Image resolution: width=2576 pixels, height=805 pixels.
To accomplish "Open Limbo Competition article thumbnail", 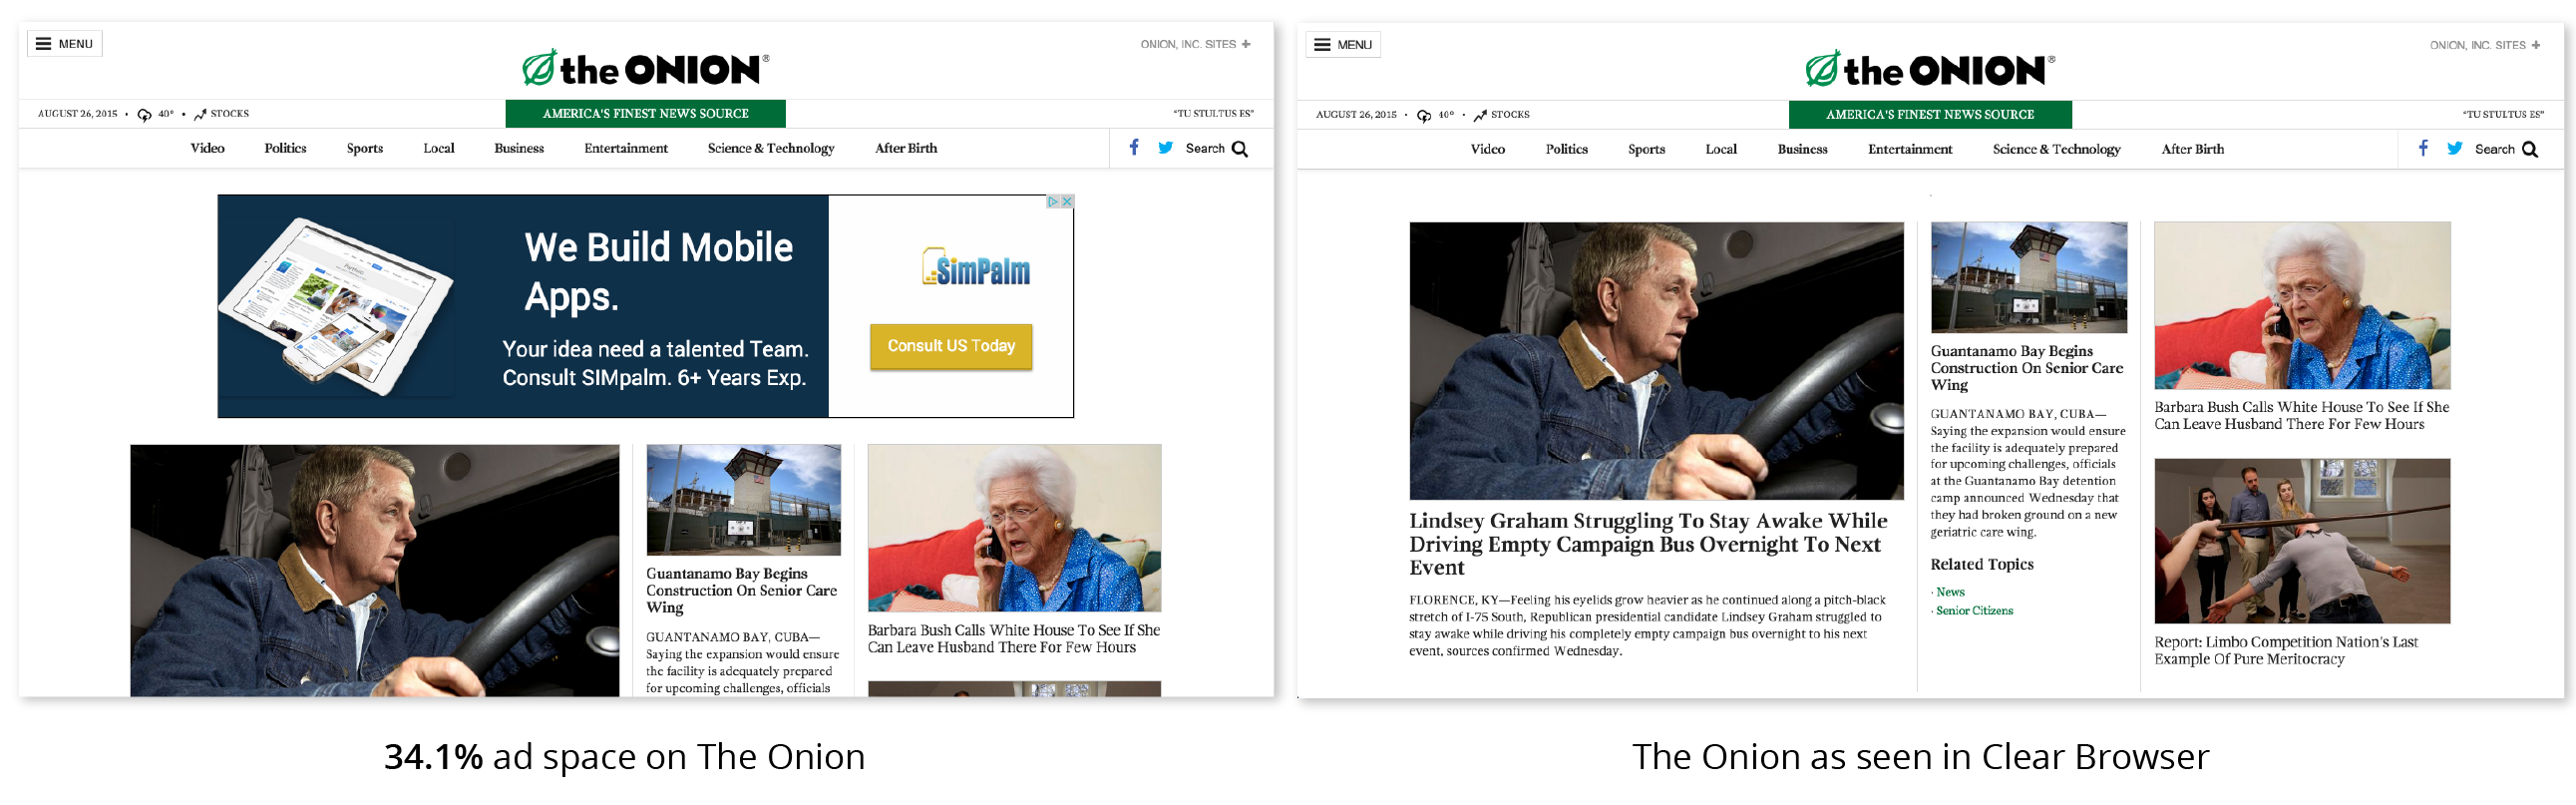I will 2302,542.
